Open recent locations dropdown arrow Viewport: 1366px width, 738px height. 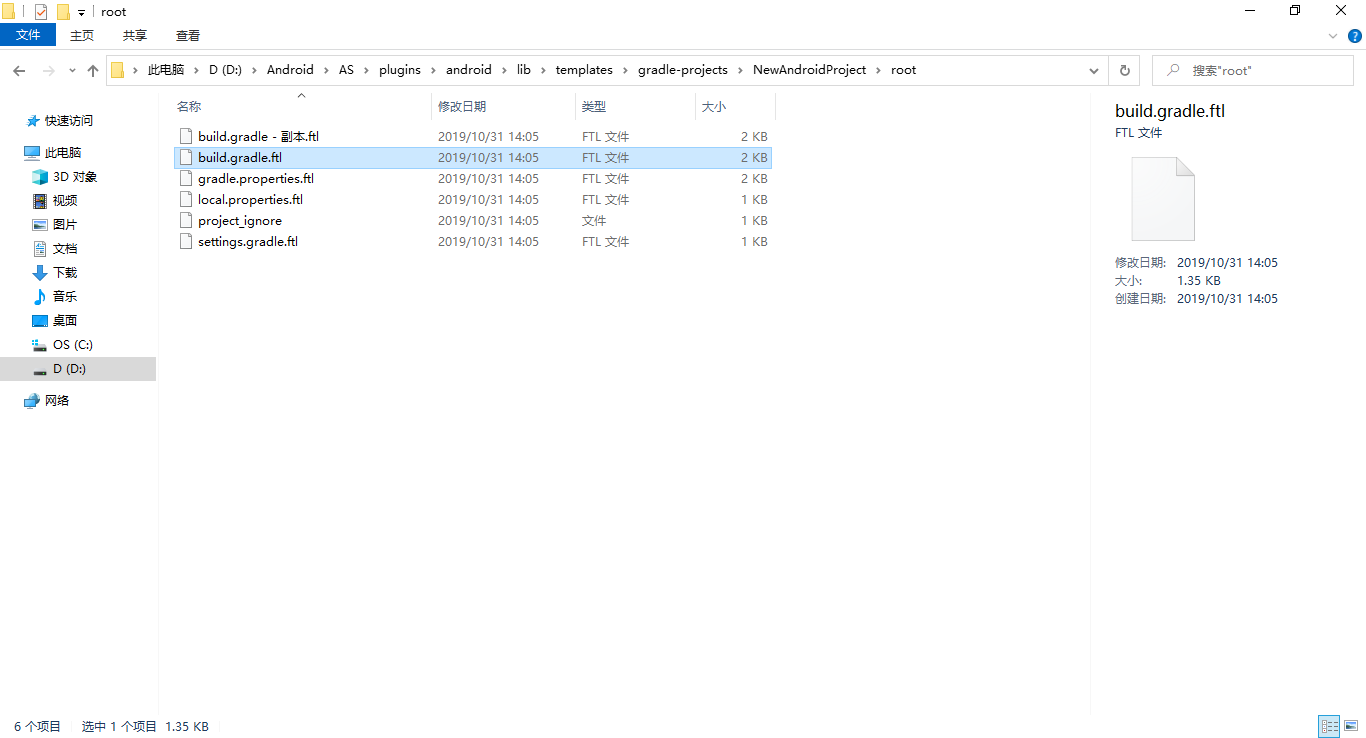click(x=72, y=71)
